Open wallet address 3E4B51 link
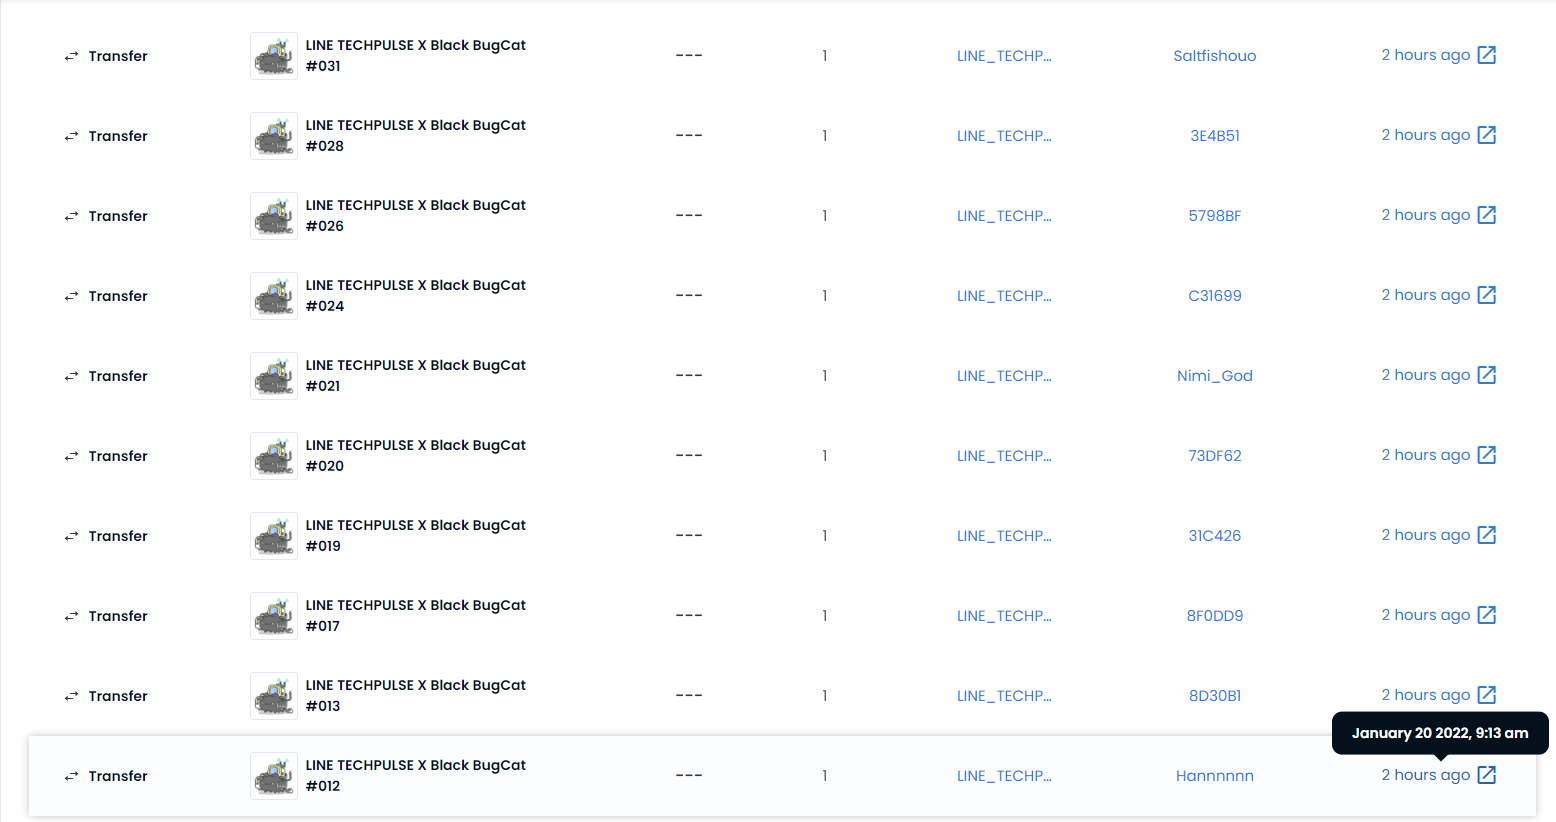The width and height of the screenshot is (1556, 822). point(1215,136)
